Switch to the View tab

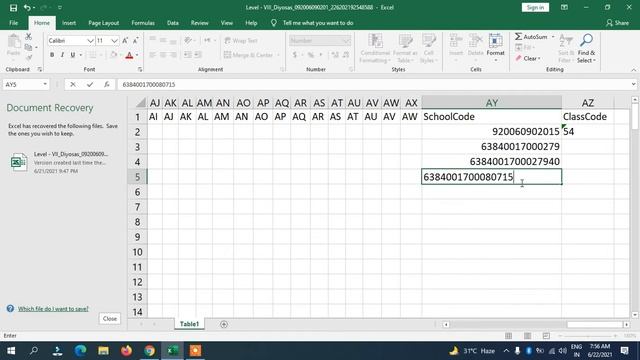227,23
